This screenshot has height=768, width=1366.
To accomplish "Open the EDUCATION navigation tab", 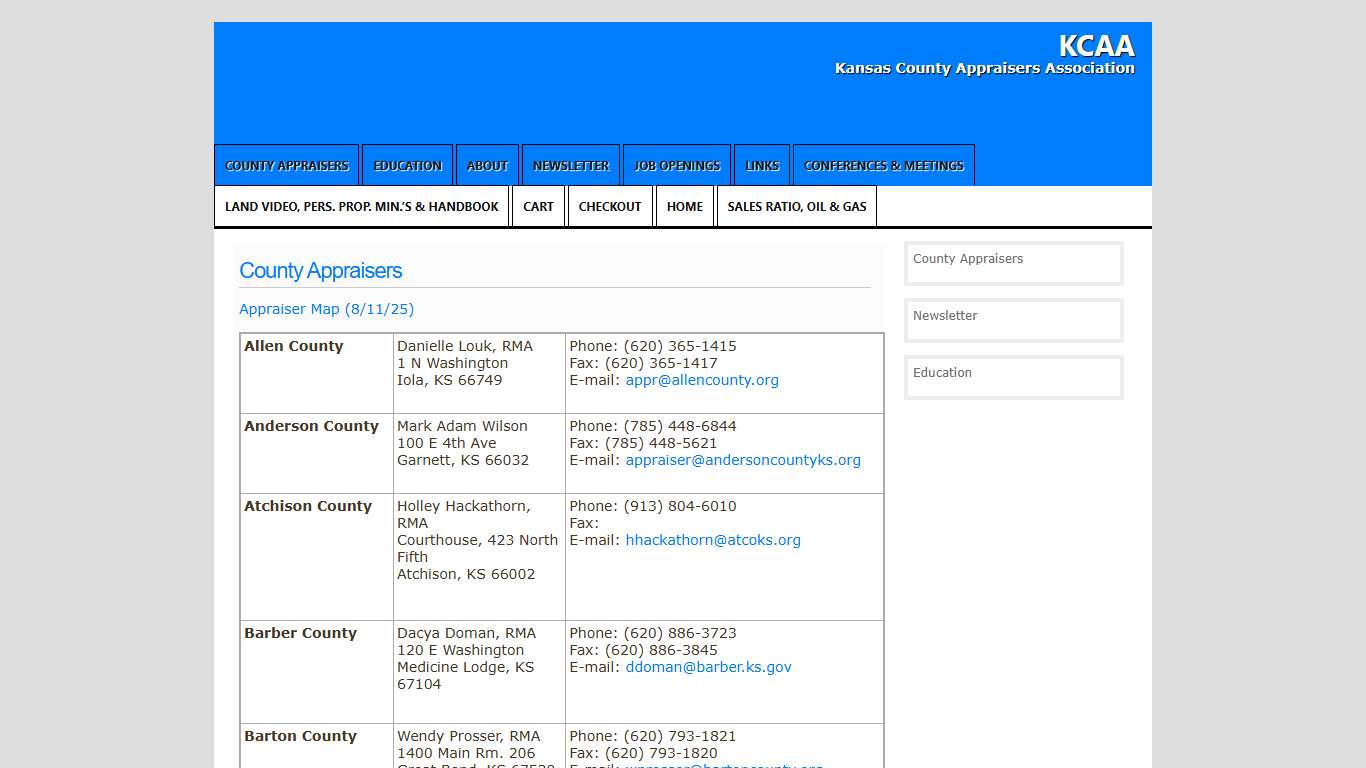I will [407, 165].
